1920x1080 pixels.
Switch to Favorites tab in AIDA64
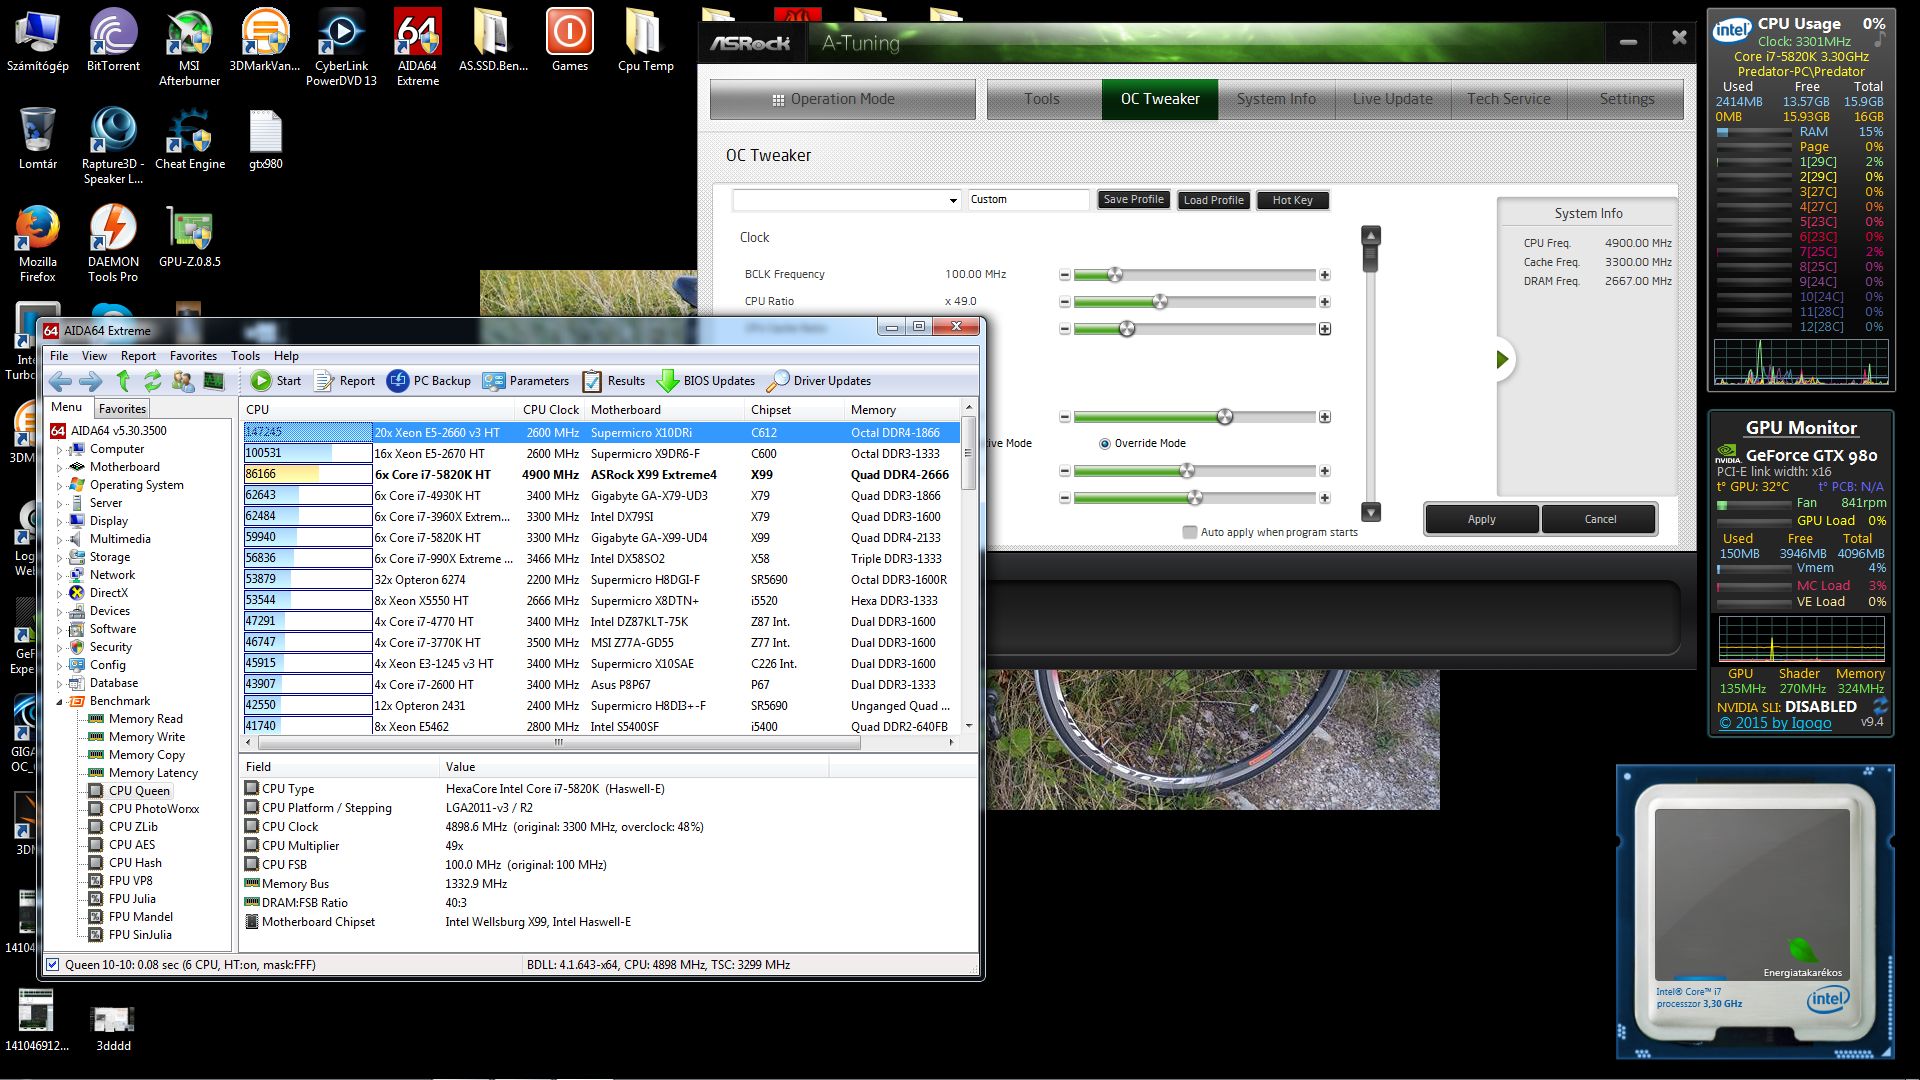click(122, 409)
